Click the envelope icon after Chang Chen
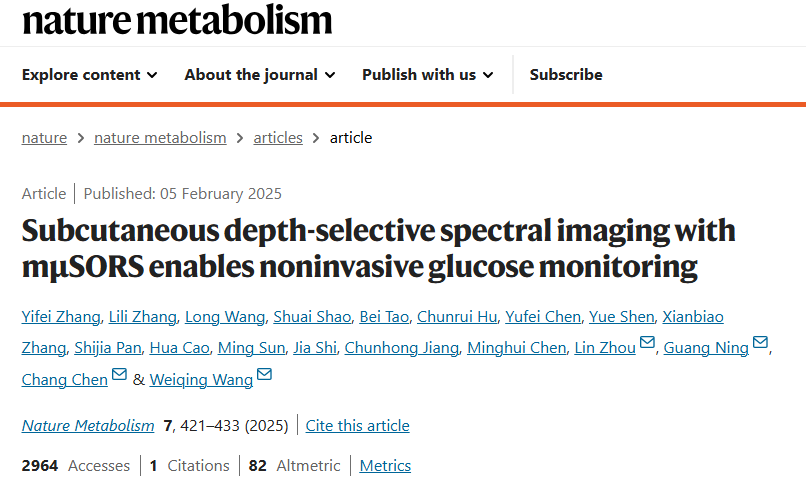Image resolution: width=806 pixels, height=489 pixels. tap(119, 374)
